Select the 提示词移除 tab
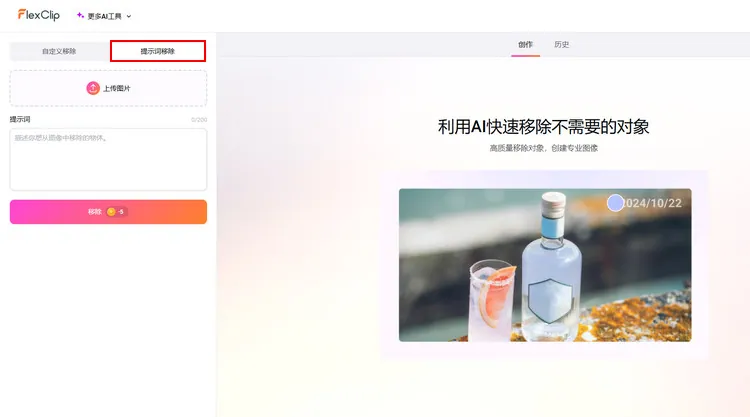This screenshot has height=417, width=750. pos(158,51)
